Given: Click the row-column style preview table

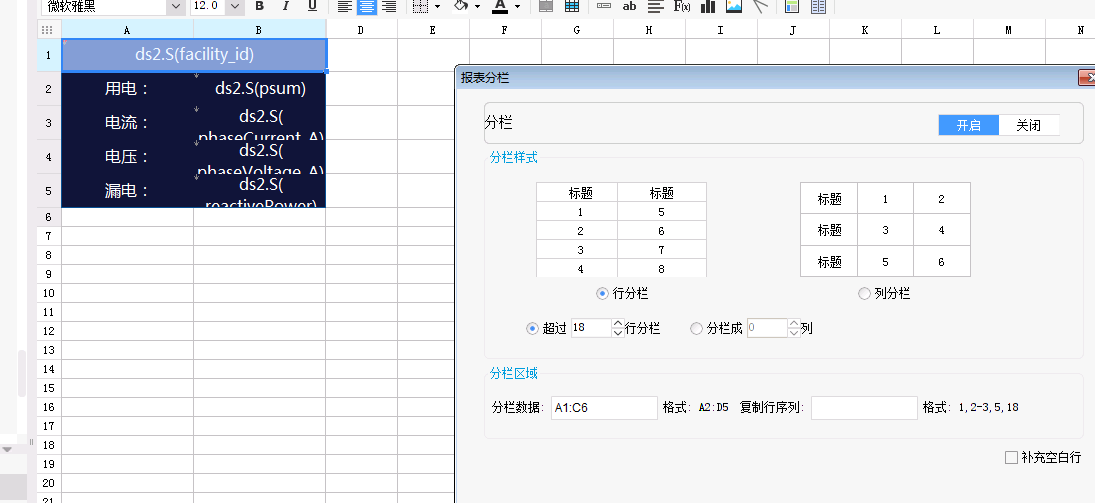Looking at the screenshot, I should tap(622, 230).
